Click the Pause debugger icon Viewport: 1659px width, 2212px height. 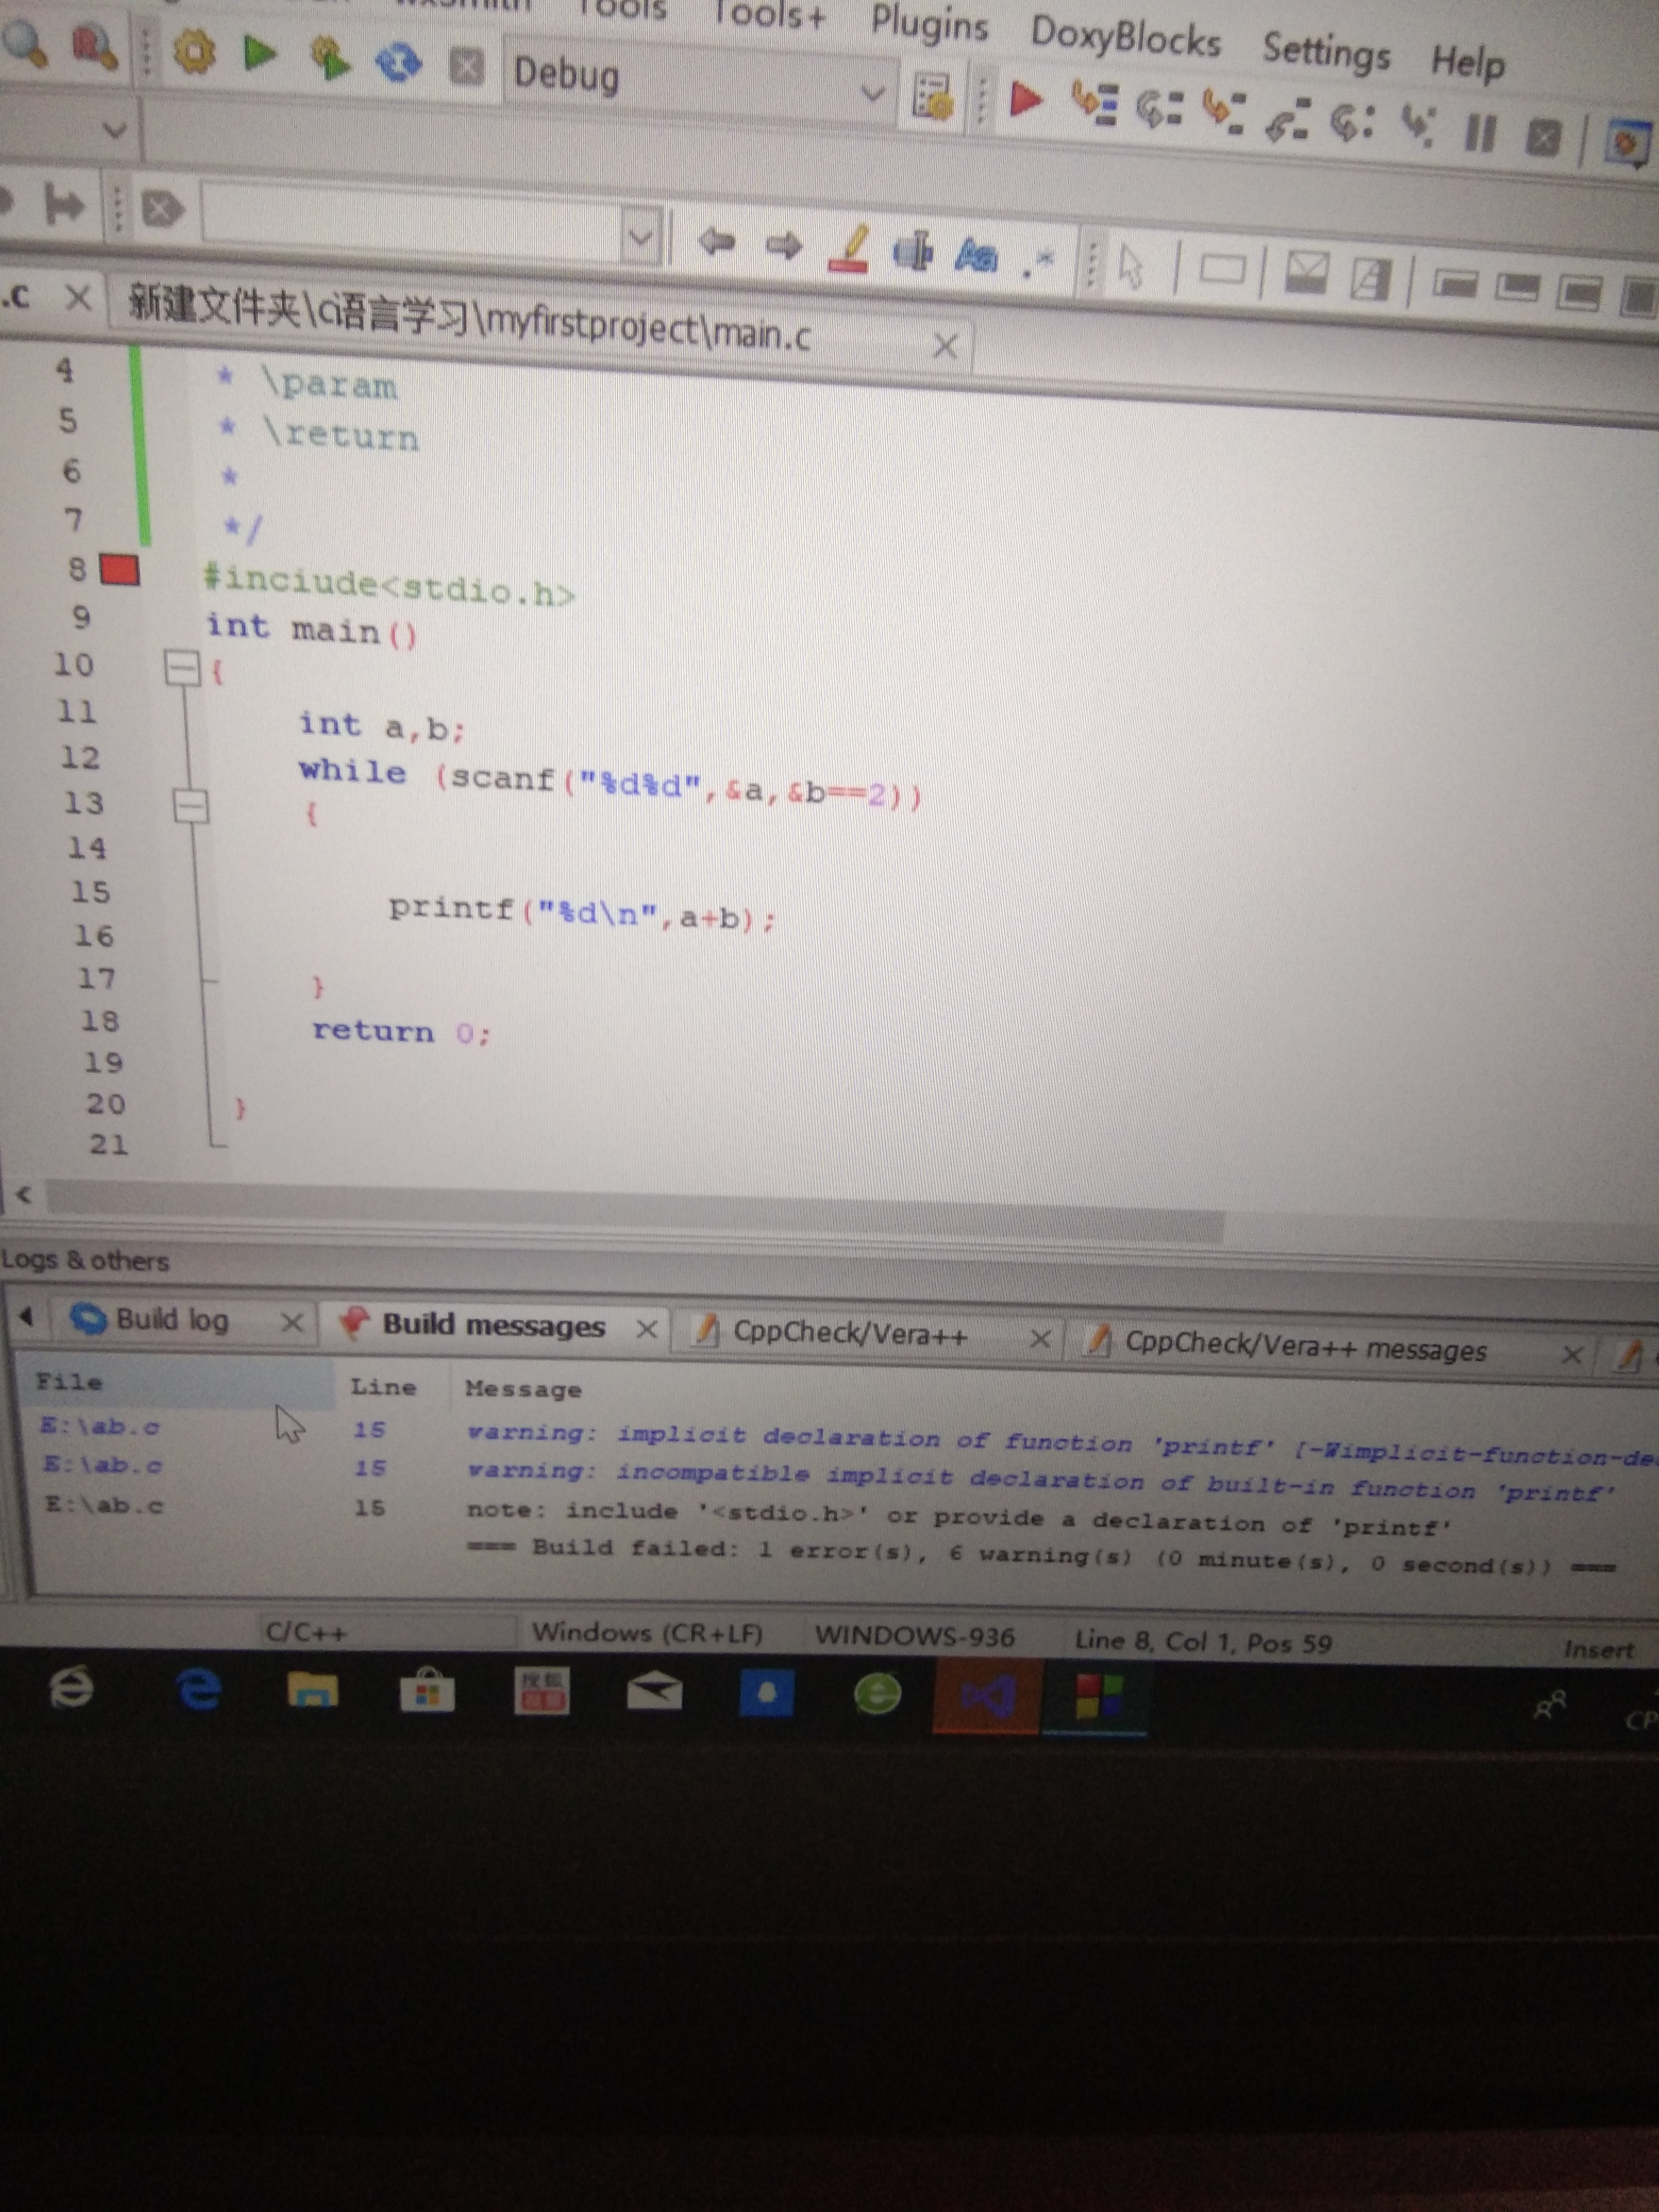pos(1480,132)
